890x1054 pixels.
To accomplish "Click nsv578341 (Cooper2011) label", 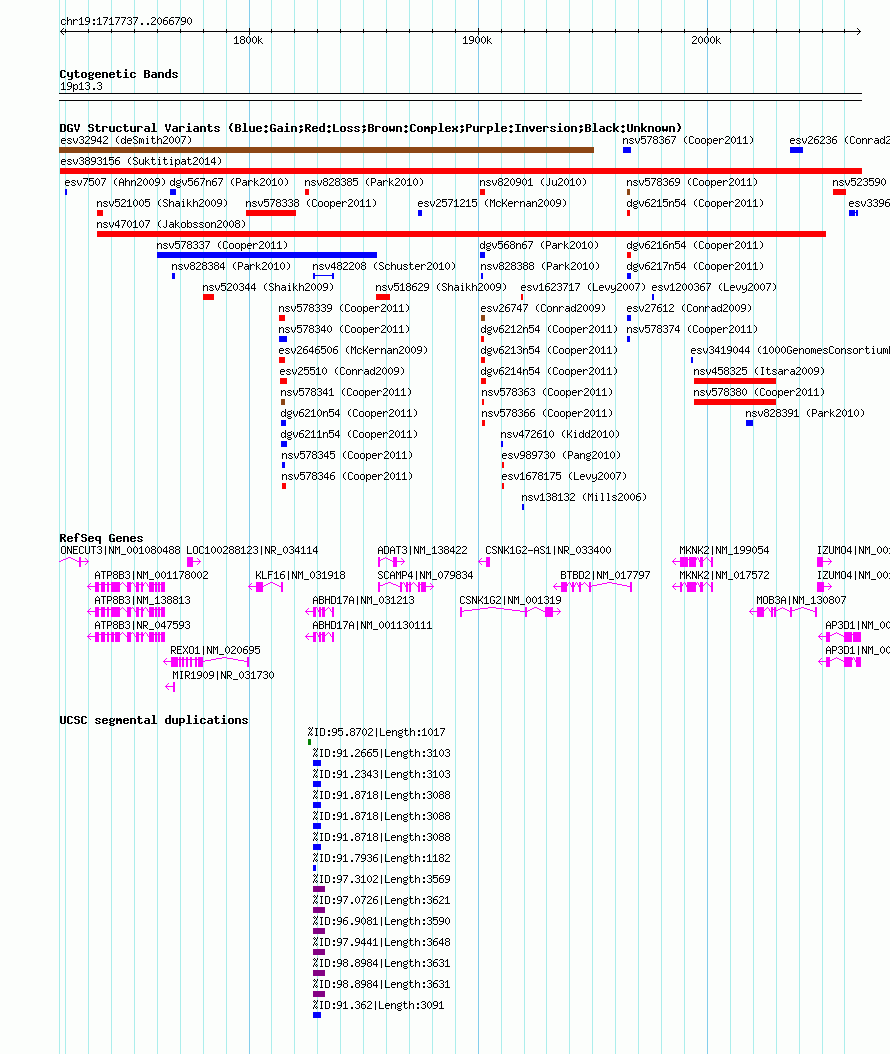I will [x=346, y=392].
